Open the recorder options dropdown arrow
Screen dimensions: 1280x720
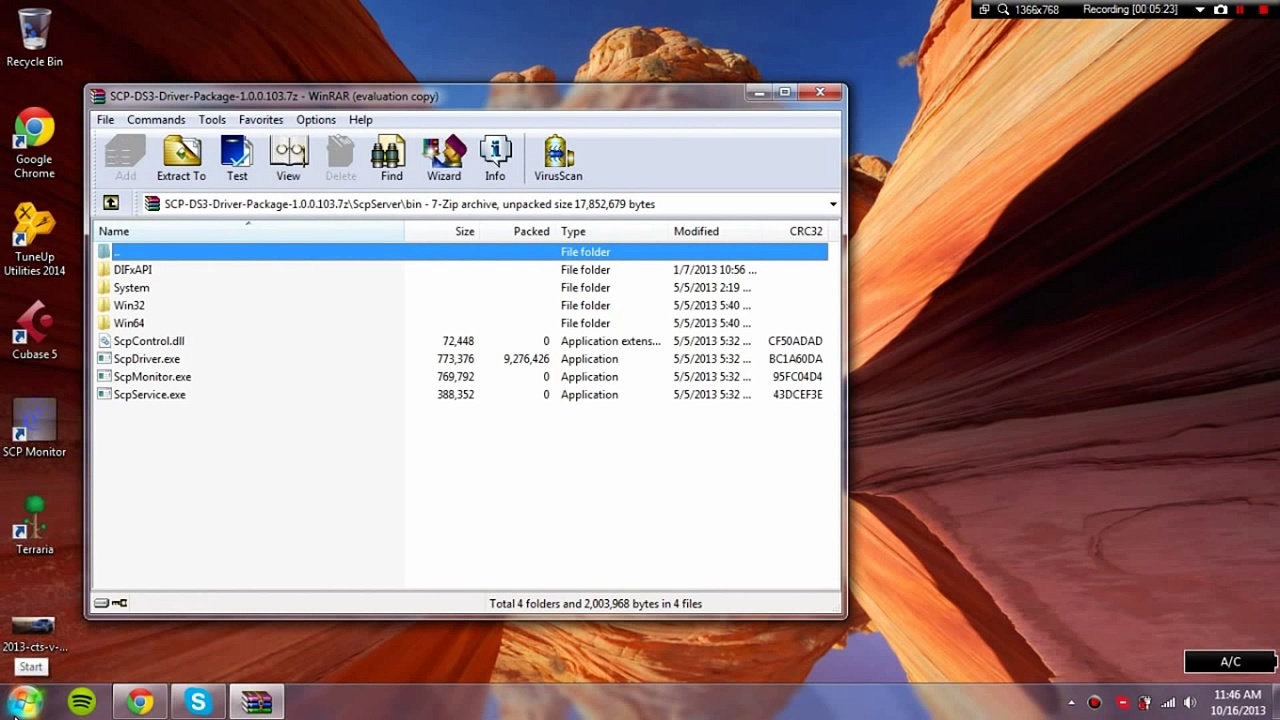click(1200, 10)
